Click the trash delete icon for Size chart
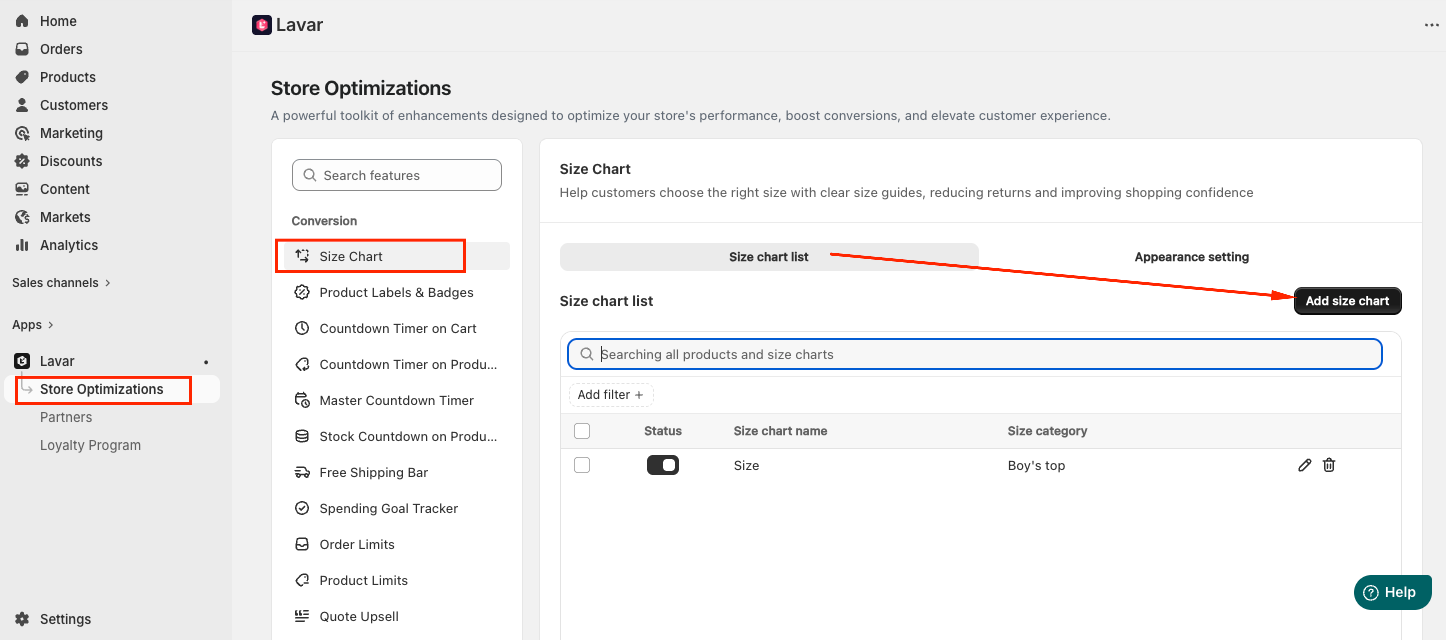This screenshot has width=1446, height=640. (x=1329, y=465)
